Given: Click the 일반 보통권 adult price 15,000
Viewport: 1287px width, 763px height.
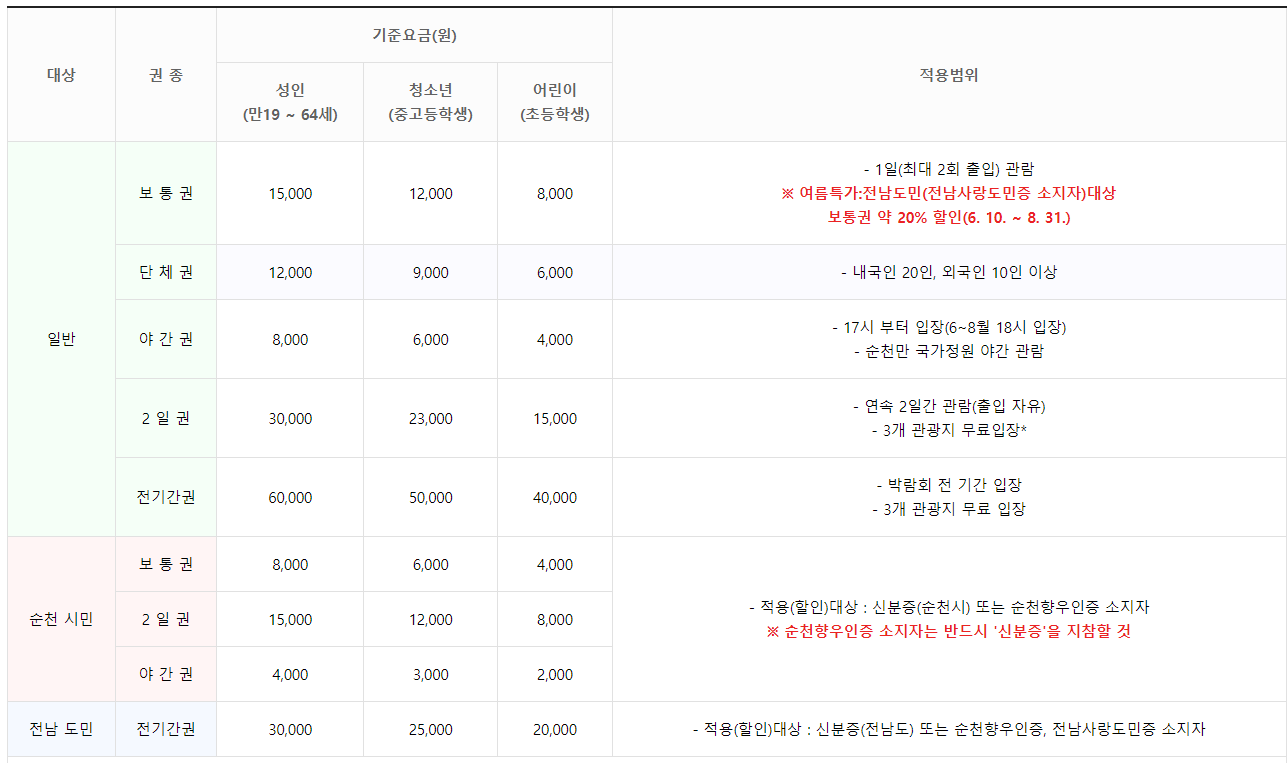Looking at the screenshot, I should pos(290,193).
